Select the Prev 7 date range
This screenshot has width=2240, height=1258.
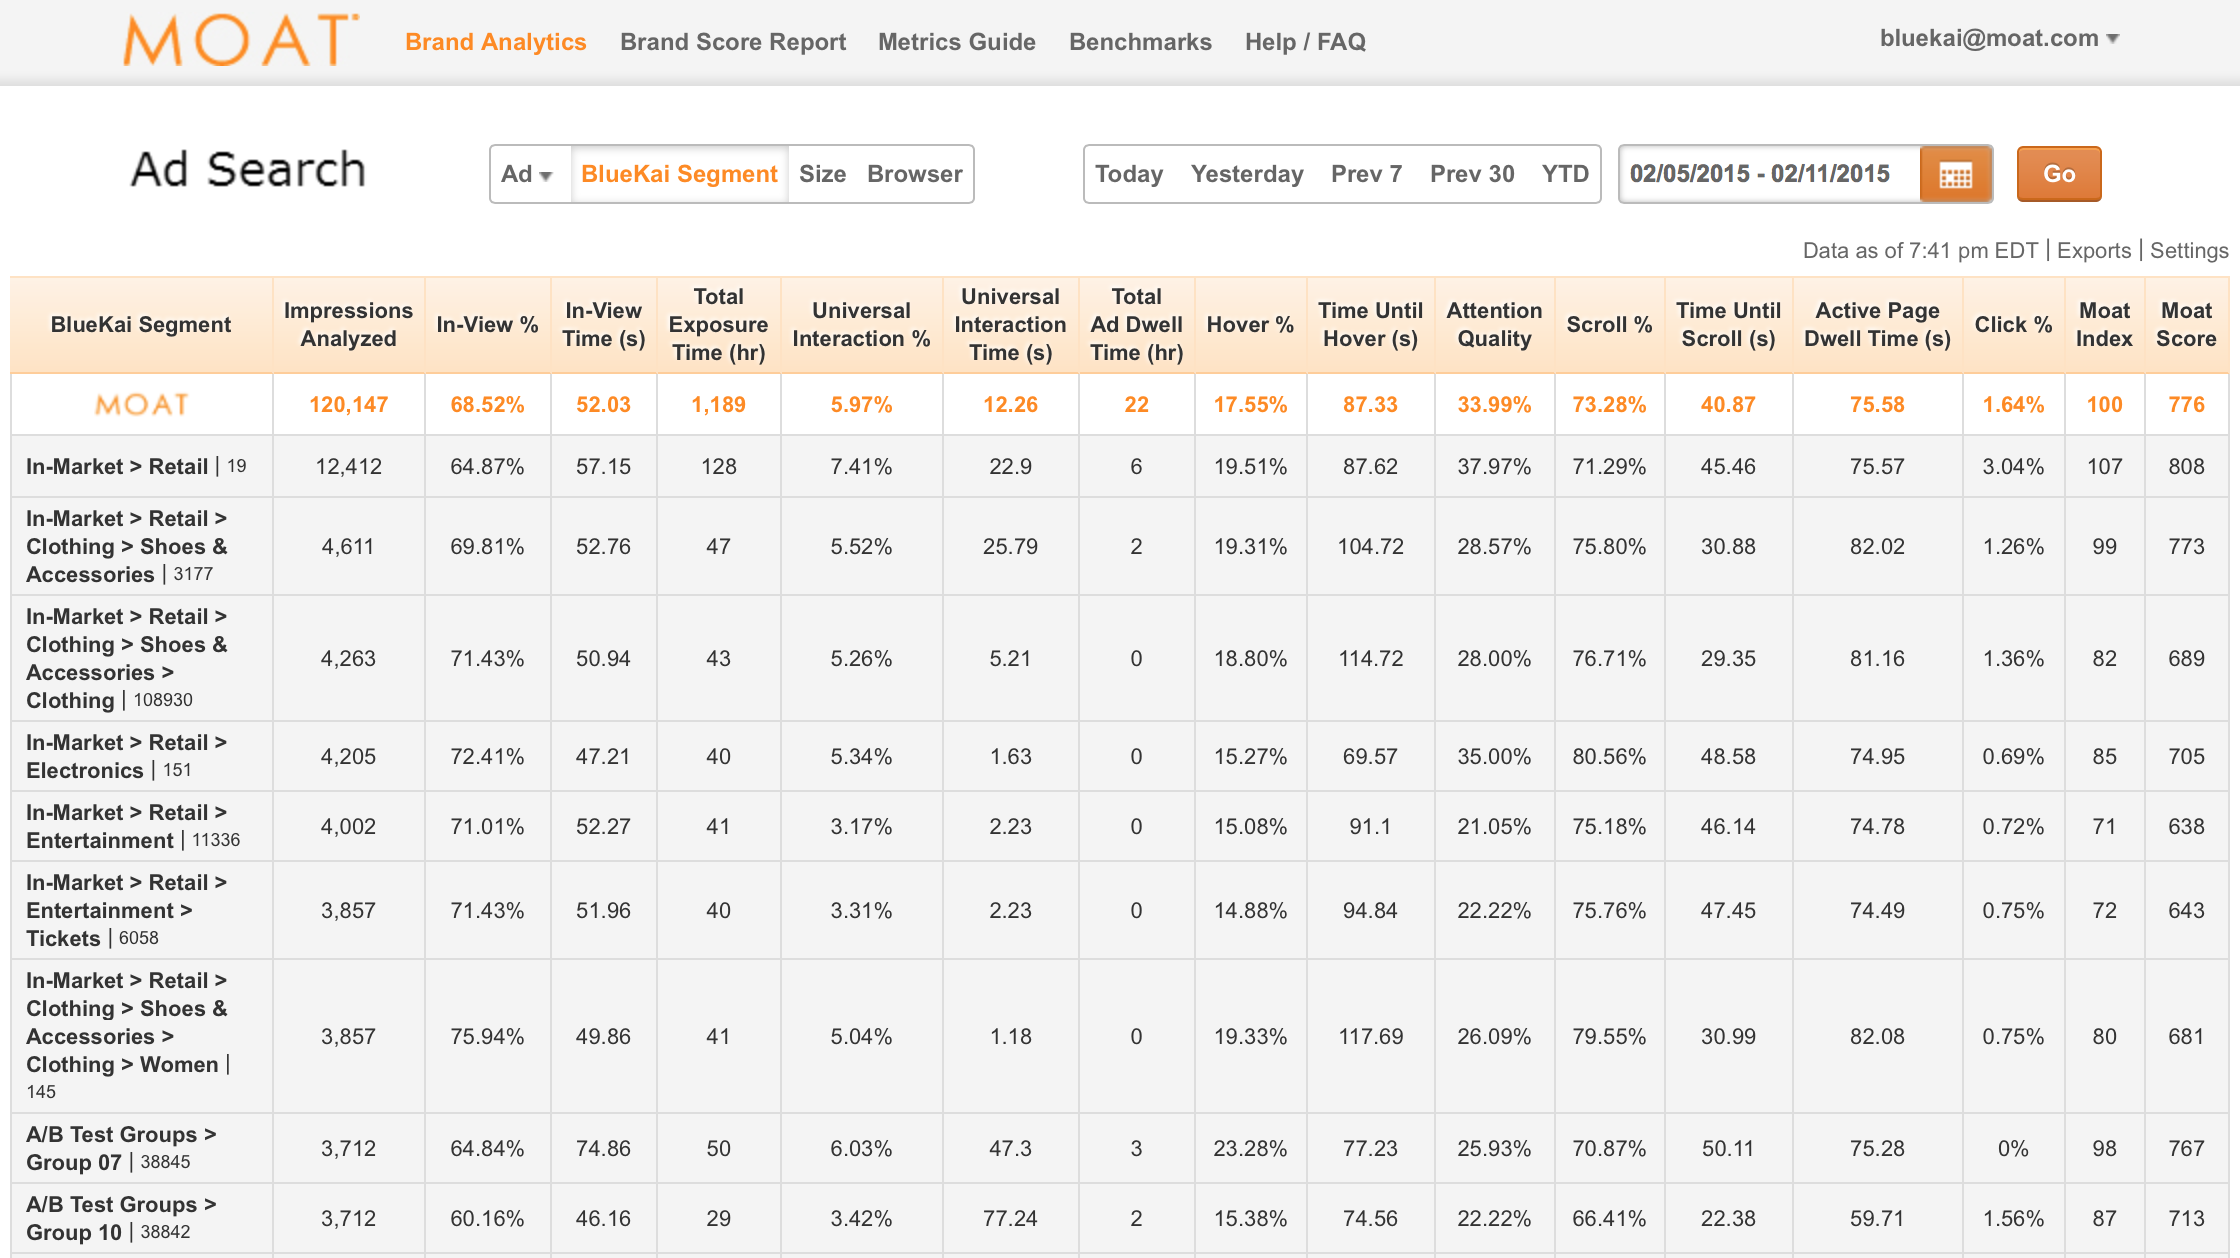pos(1366,175)
